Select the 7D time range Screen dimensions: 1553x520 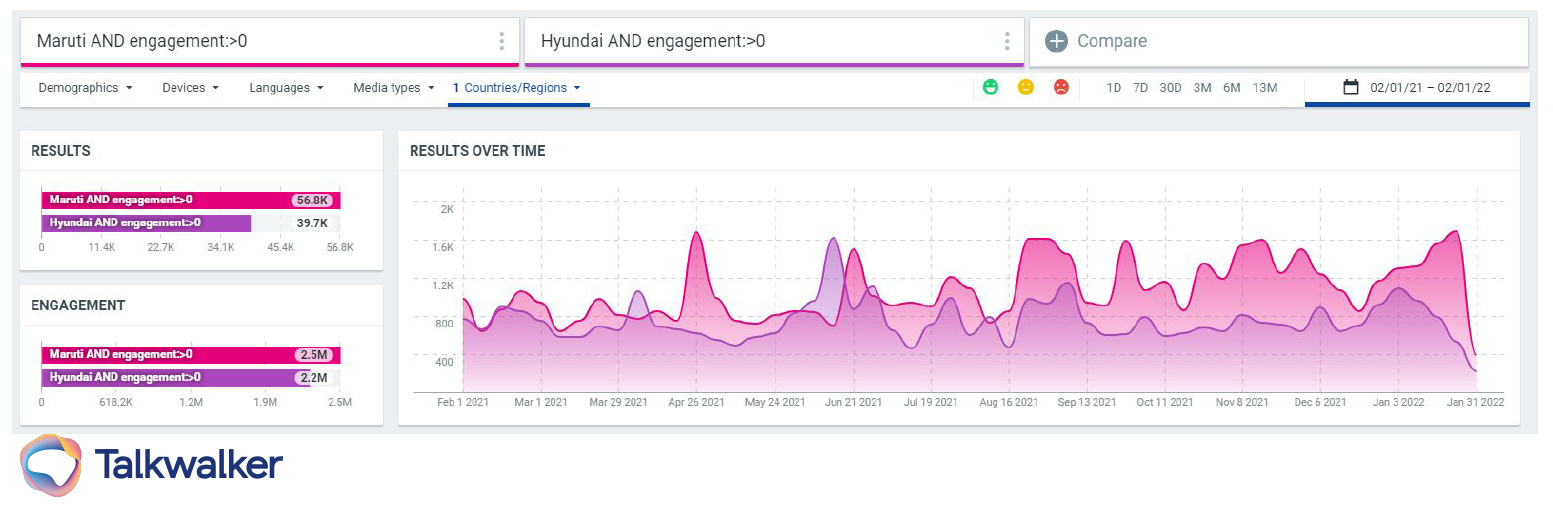point(1140,88)
